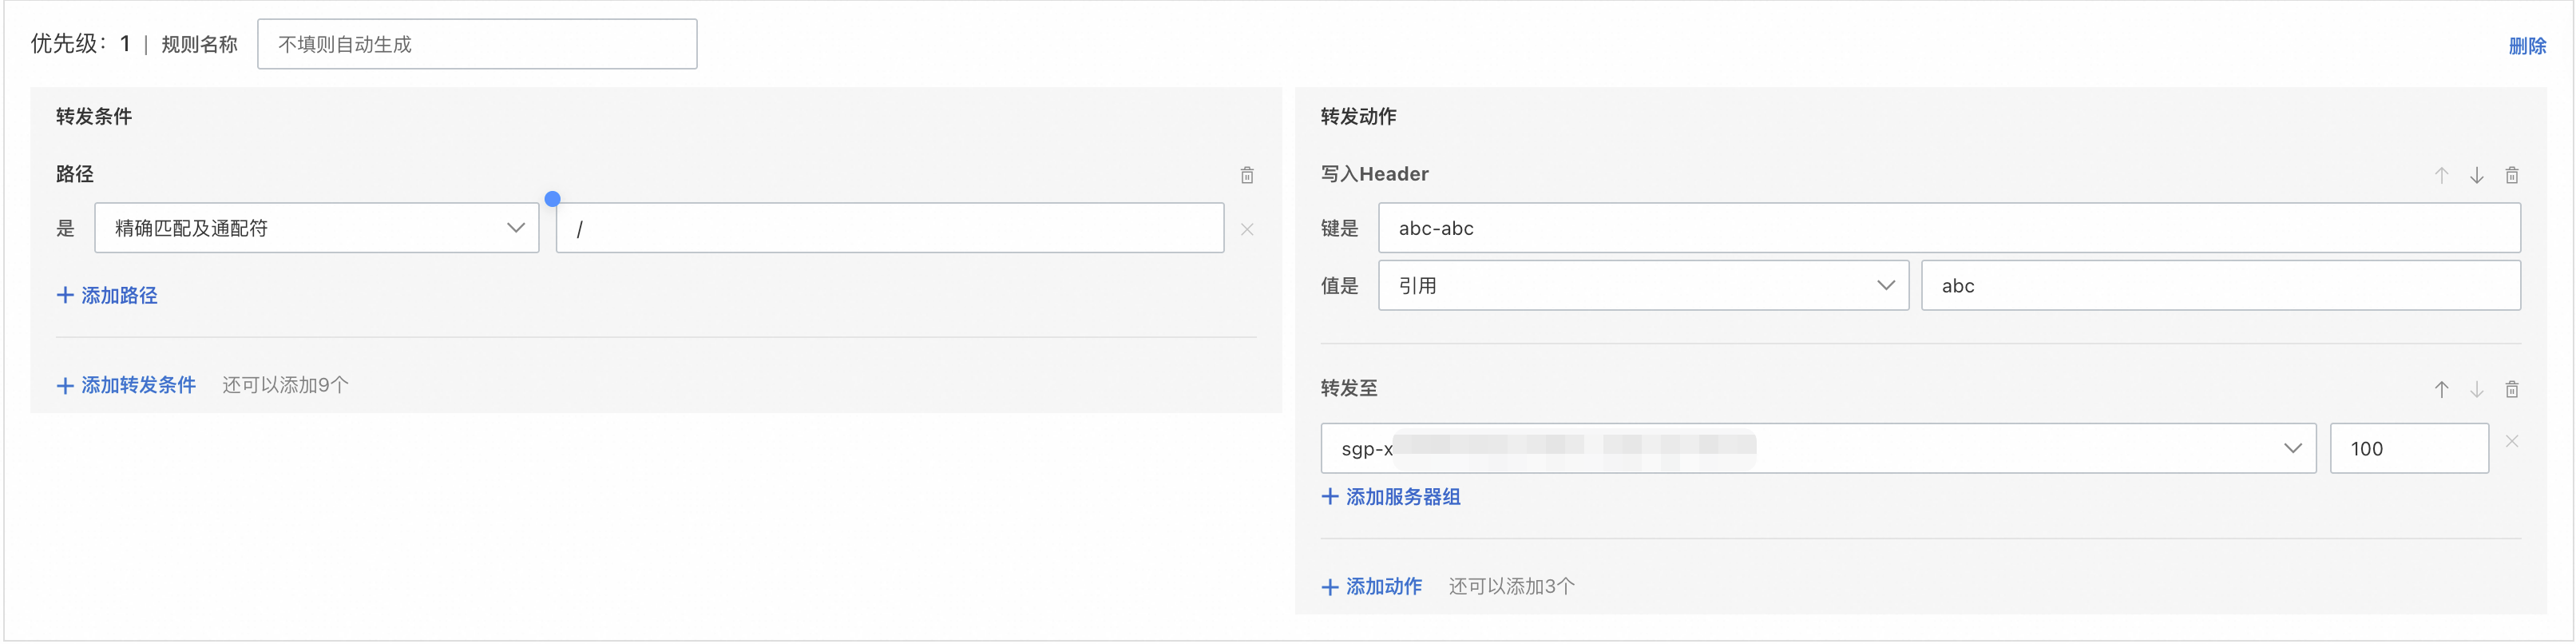
Task: Click 添加转发条件 link
Action: coord(126,385)
